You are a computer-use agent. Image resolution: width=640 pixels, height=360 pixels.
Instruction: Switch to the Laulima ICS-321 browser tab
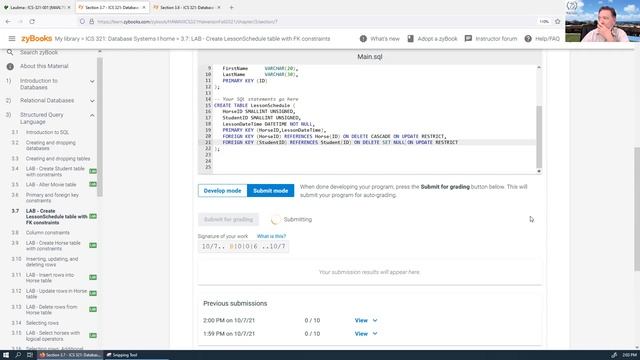(37, 7)
